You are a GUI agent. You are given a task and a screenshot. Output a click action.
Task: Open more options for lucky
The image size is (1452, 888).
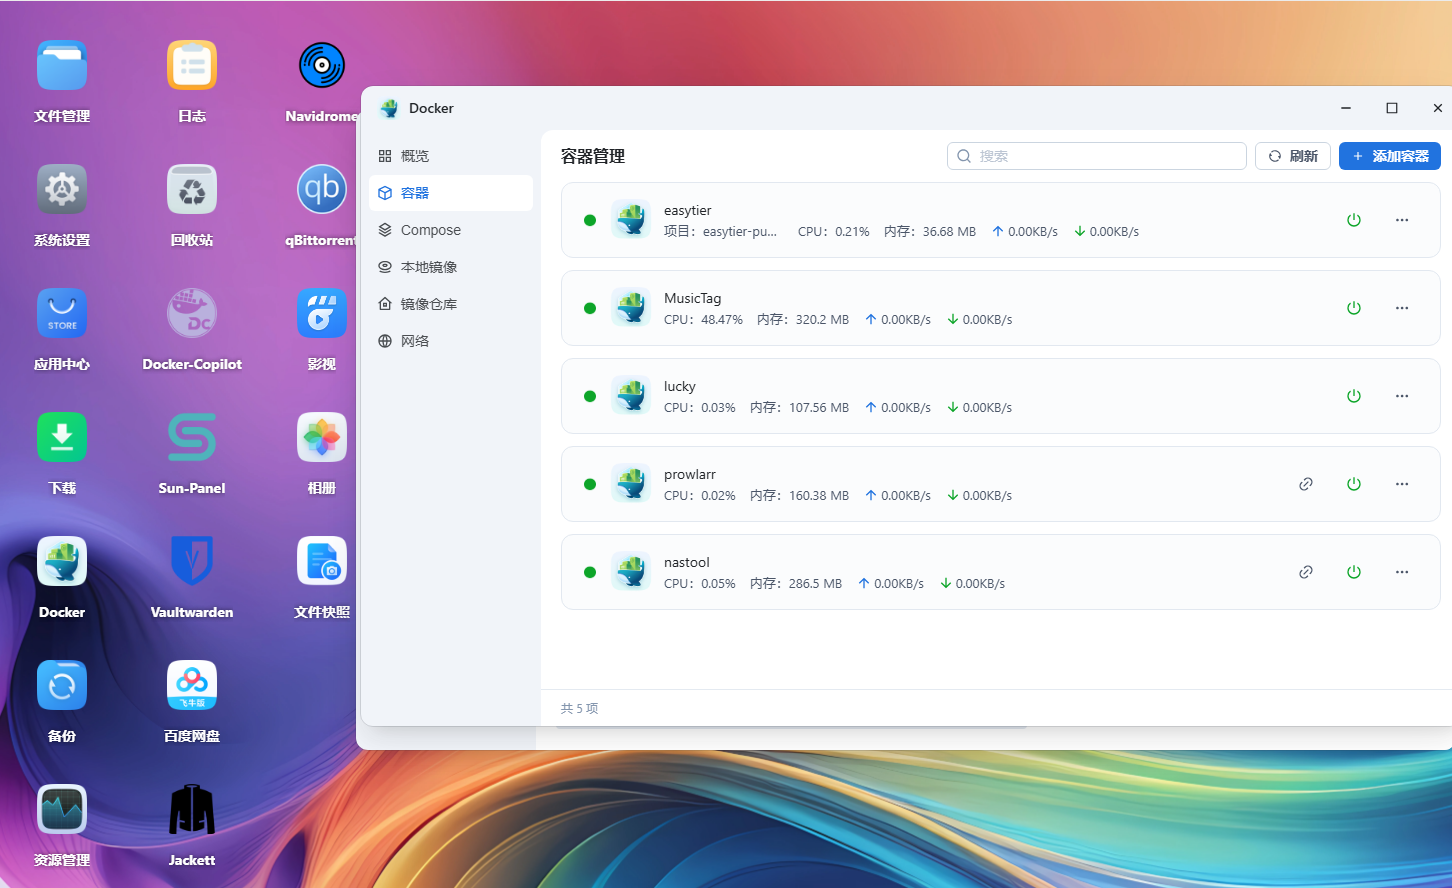[1402, 396]
